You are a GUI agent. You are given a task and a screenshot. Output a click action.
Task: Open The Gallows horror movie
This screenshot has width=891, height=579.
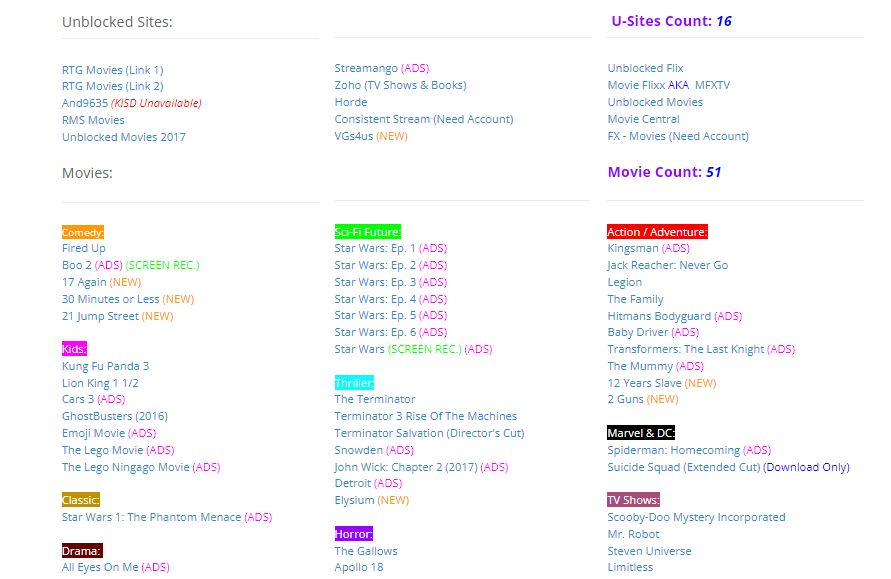366,551
